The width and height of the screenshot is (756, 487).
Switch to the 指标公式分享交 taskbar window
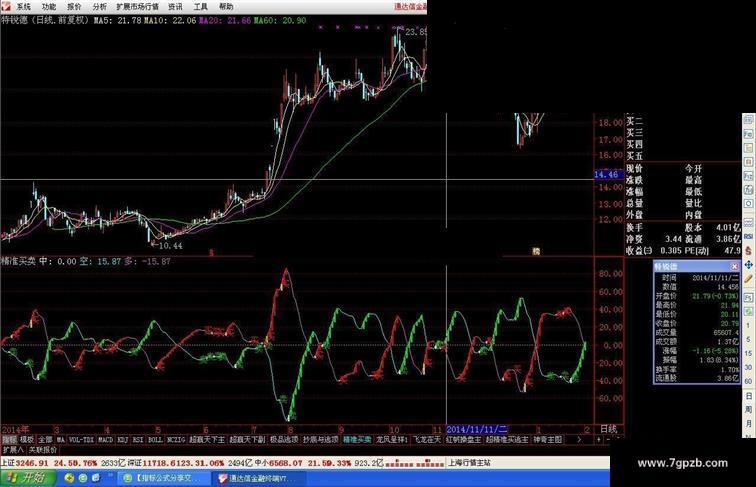click(x=164, y=478)
